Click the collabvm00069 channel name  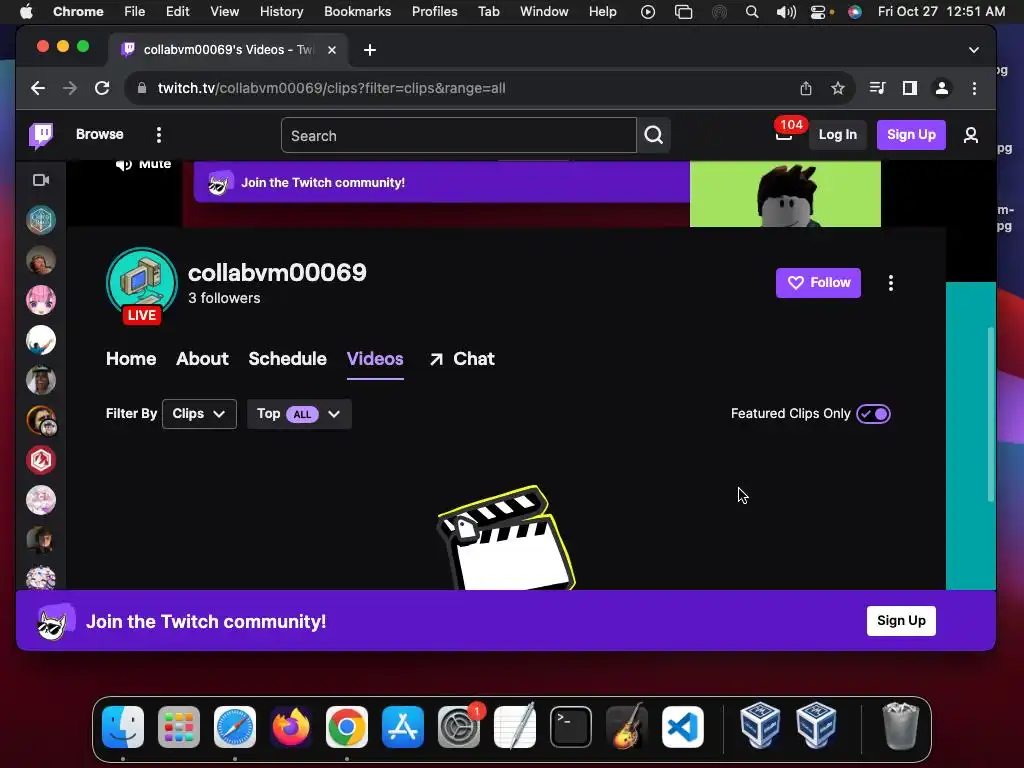pos(277,272)
